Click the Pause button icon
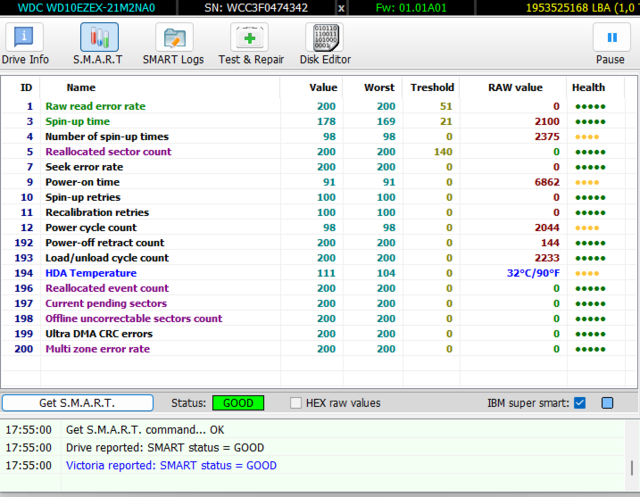The height and width of the screenshot is (497, 640). click(612, 37)
